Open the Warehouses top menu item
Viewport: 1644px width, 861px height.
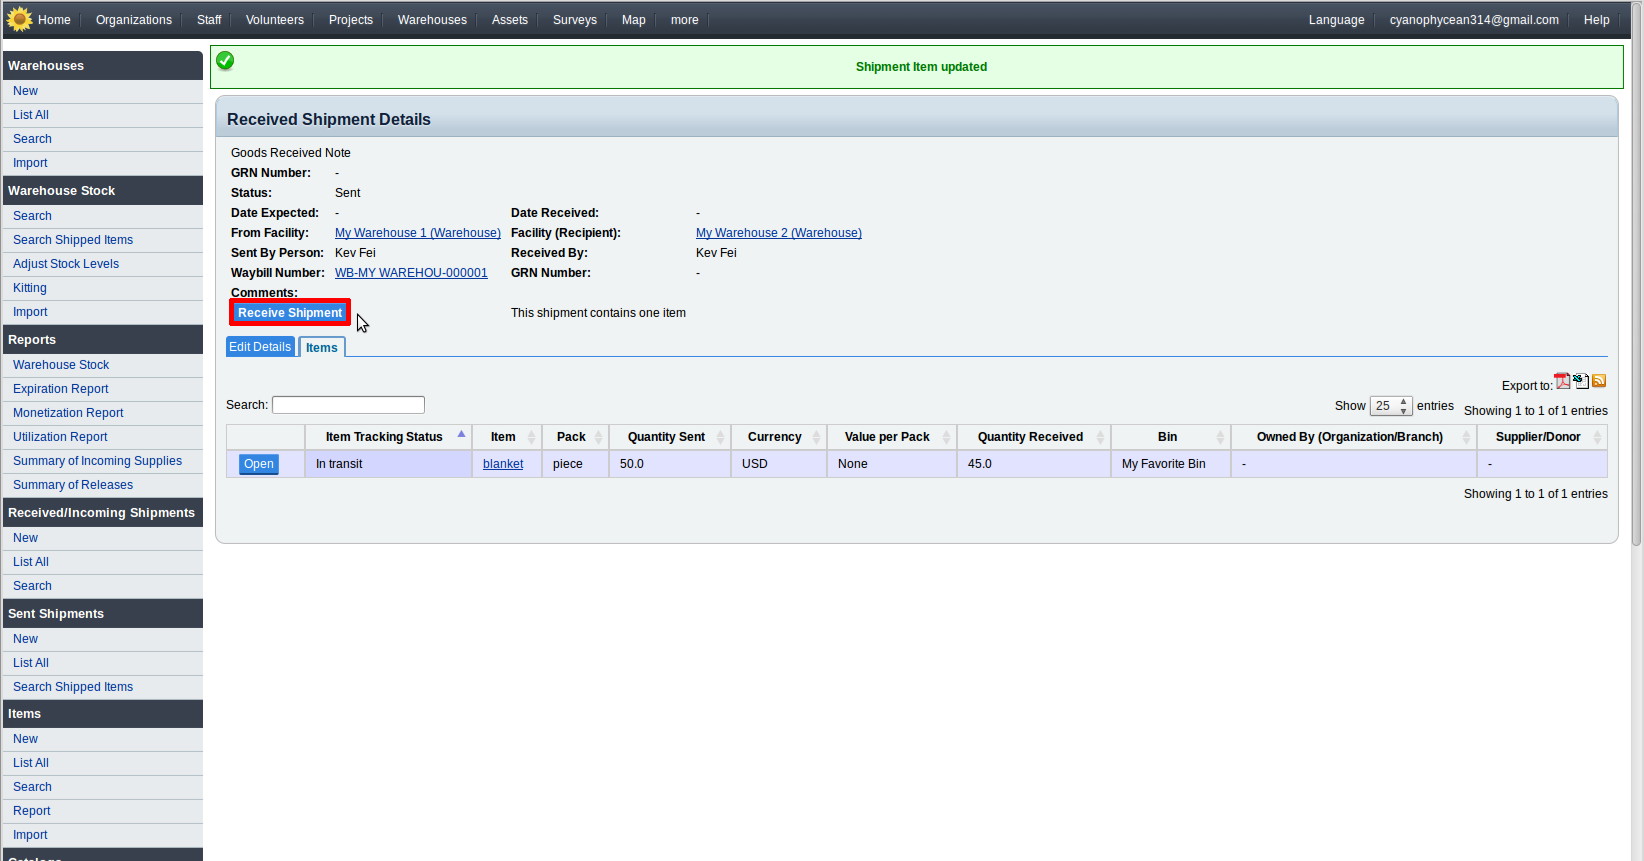click(432, 20)
